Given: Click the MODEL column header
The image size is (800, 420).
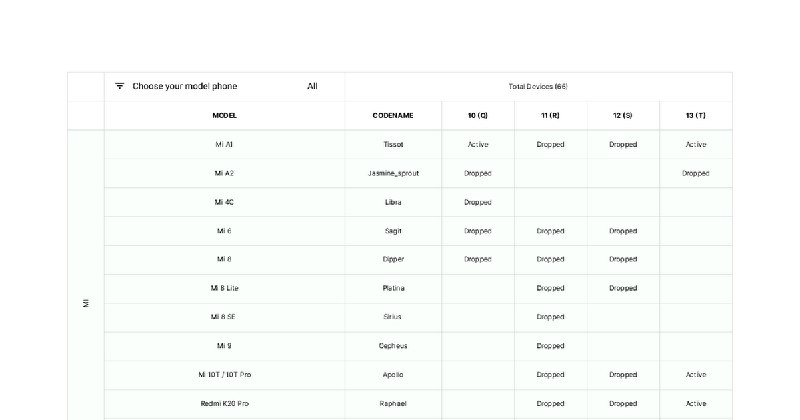Looking at the screenshot, I should tap(224, 115).
